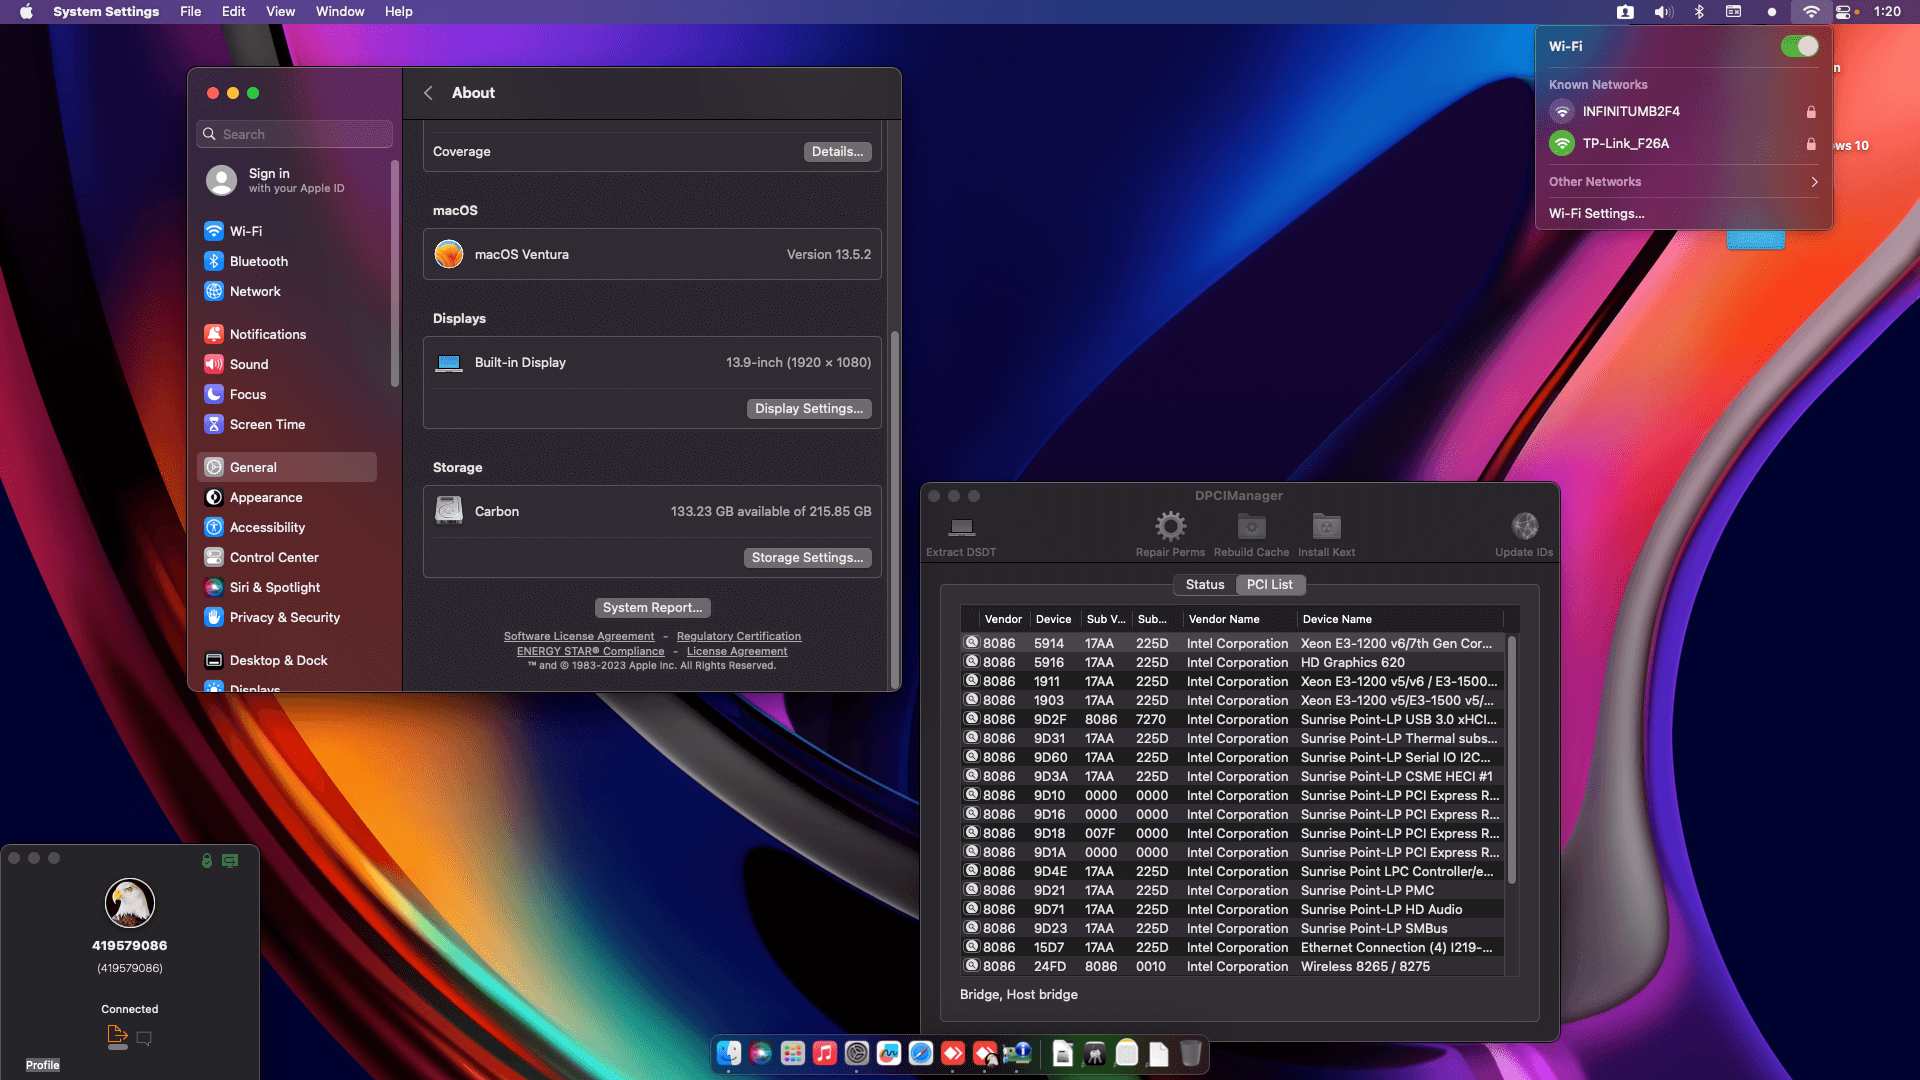This screenshot has height=1080, width=1920.
Task: Click the Search field in System Settings
Action: click(x=294, y=134)
